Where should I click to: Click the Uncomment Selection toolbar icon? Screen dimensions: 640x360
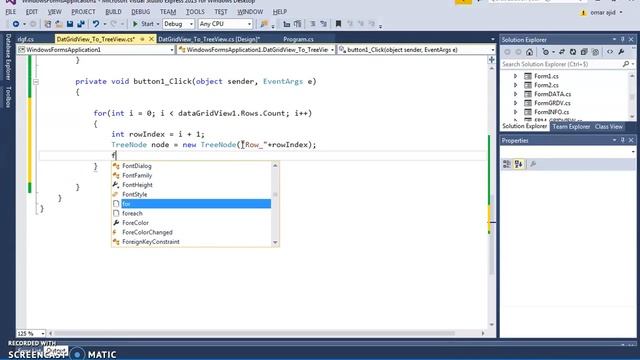pyautogui.click(x=323, y=24)
